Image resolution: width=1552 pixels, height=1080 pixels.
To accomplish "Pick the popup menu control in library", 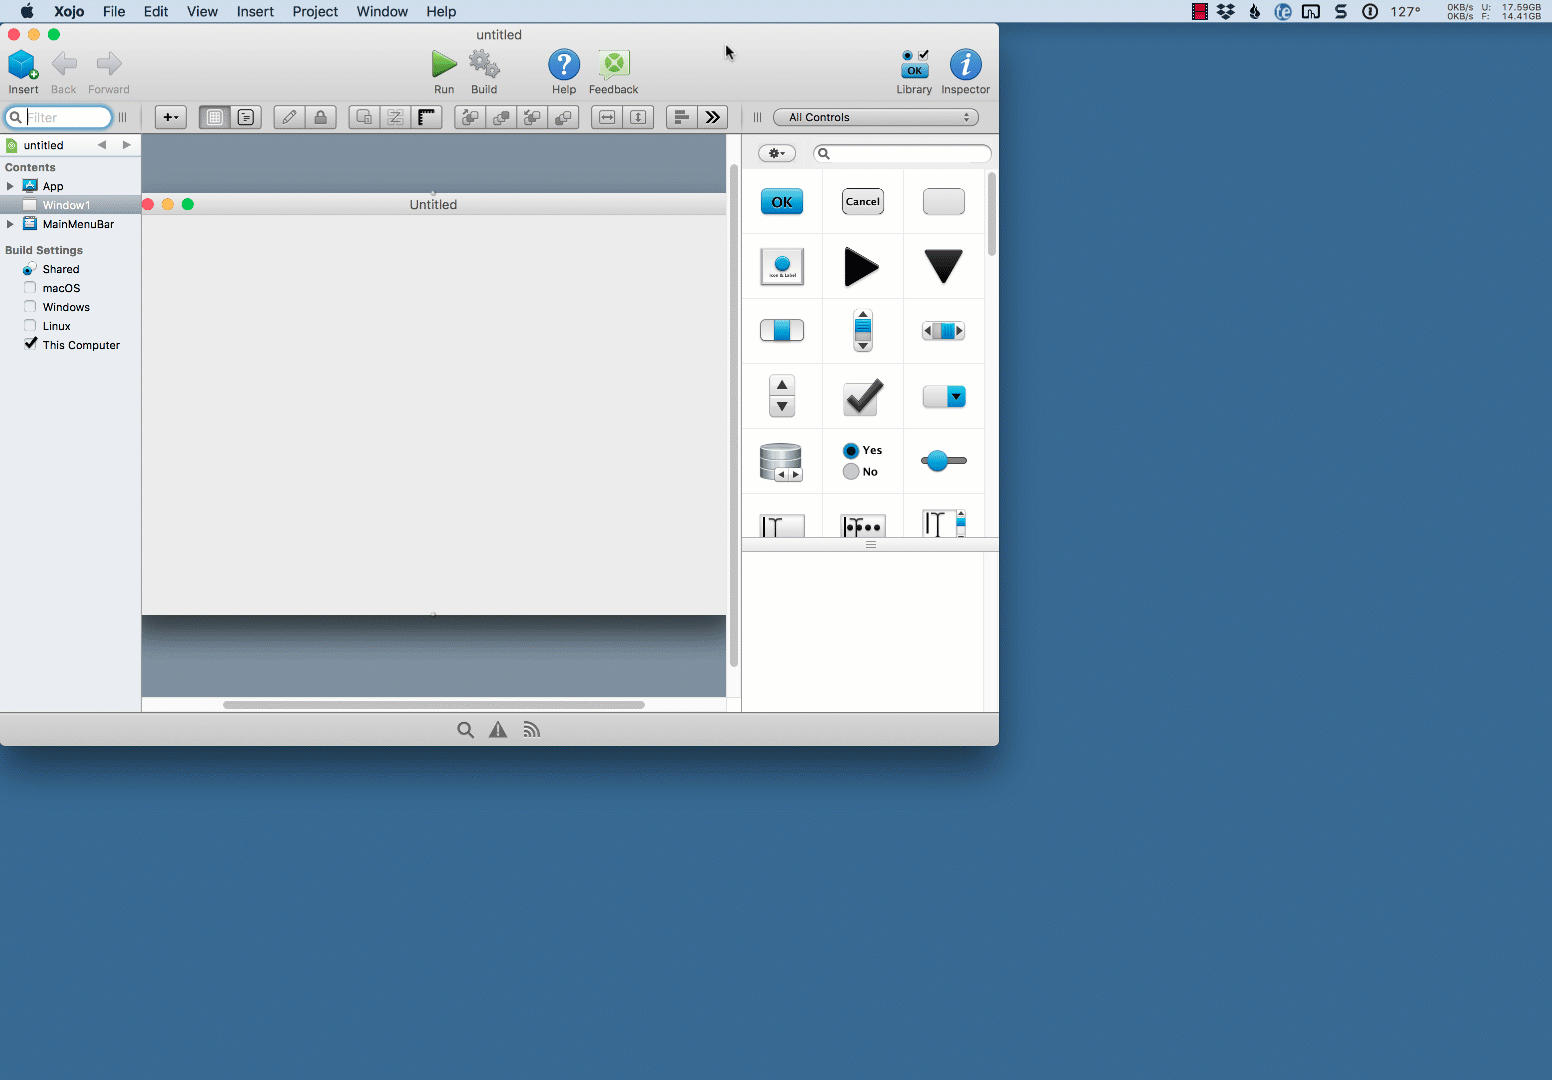I will click(x=944, y=397).
